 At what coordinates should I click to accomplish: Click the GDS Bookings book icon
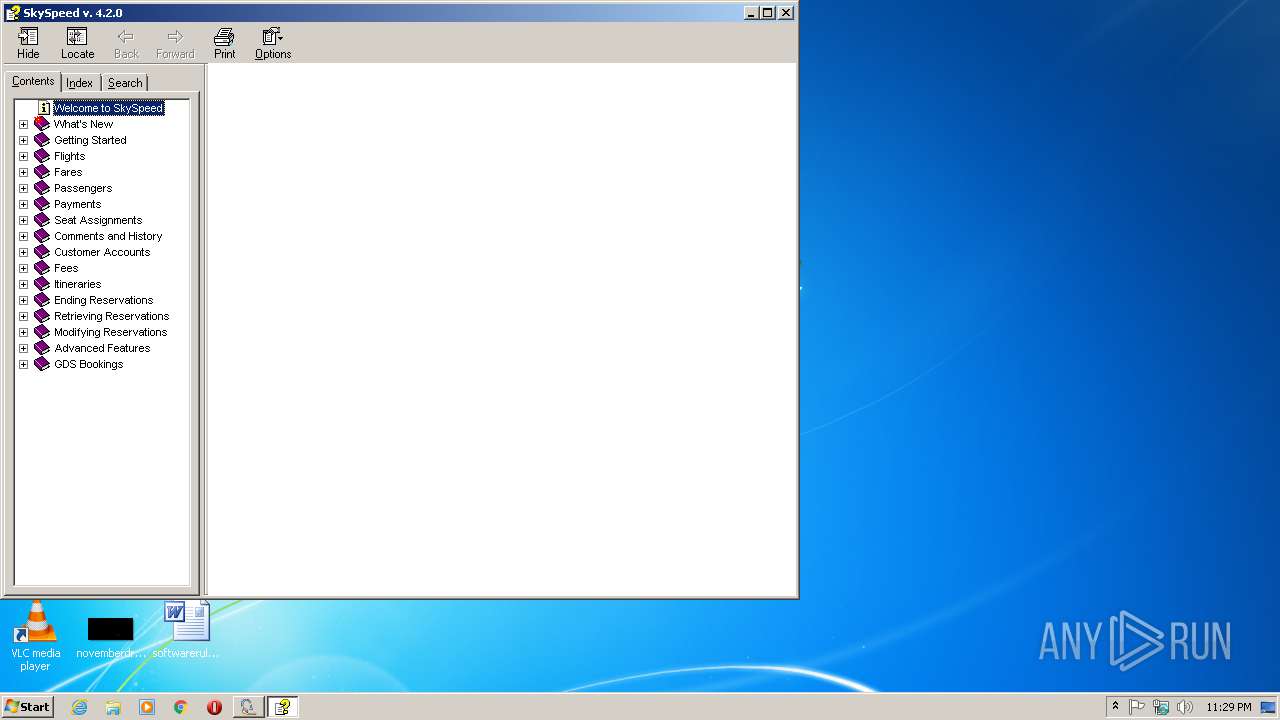(42, 364)
